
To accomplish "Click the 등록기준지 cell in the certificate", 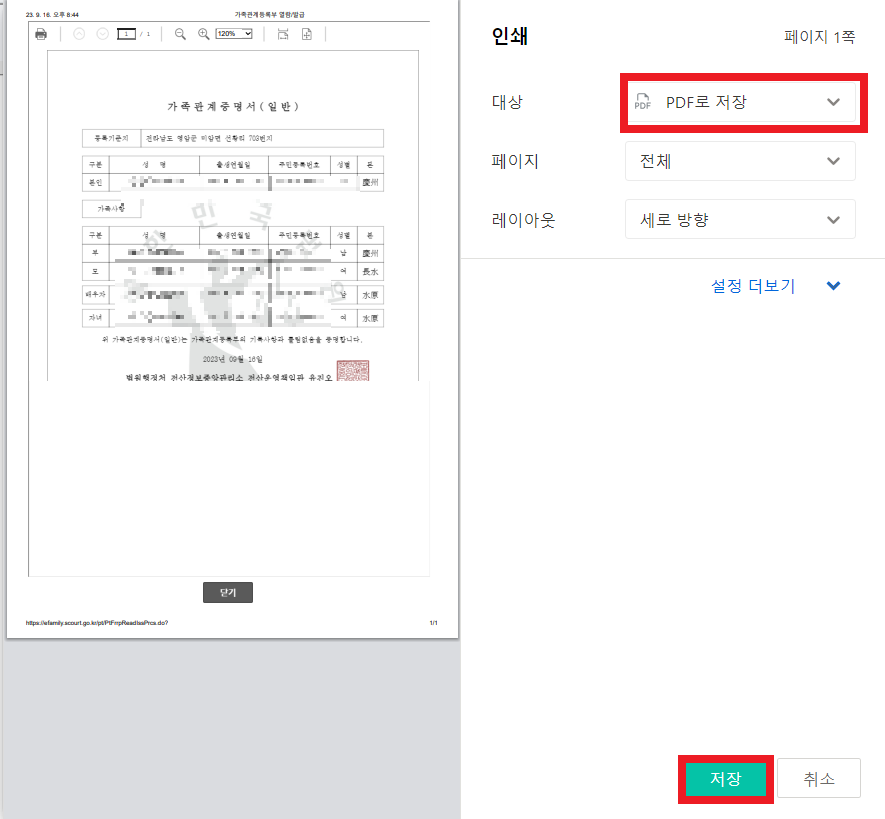I will 111,138.
